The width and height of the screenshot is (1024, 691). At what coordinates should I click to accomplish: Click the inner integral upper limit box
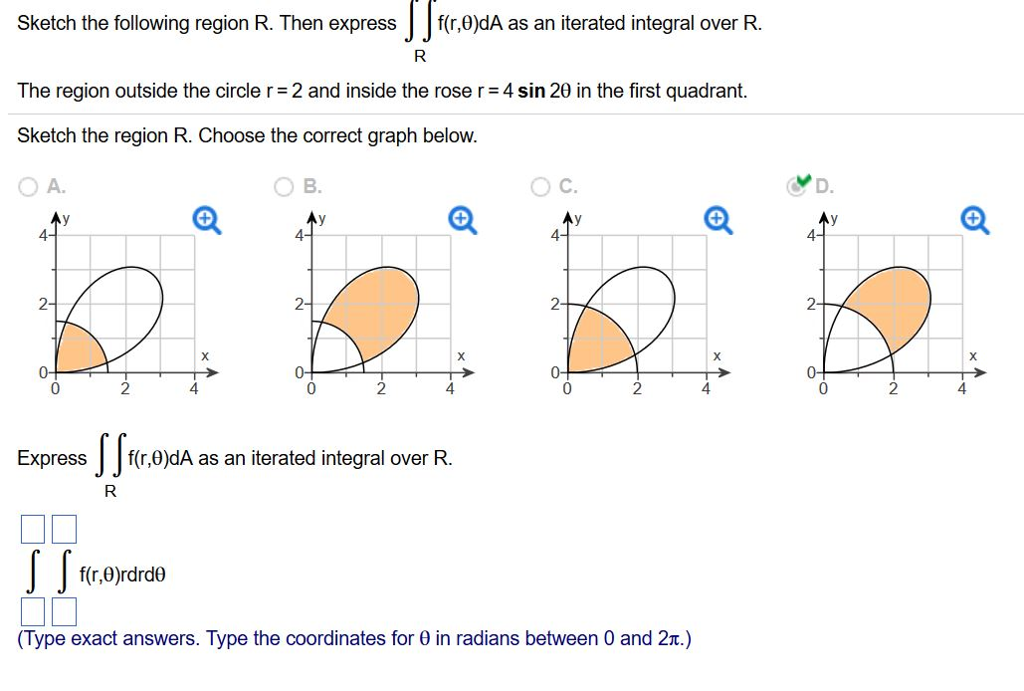(x=64, y=529)
